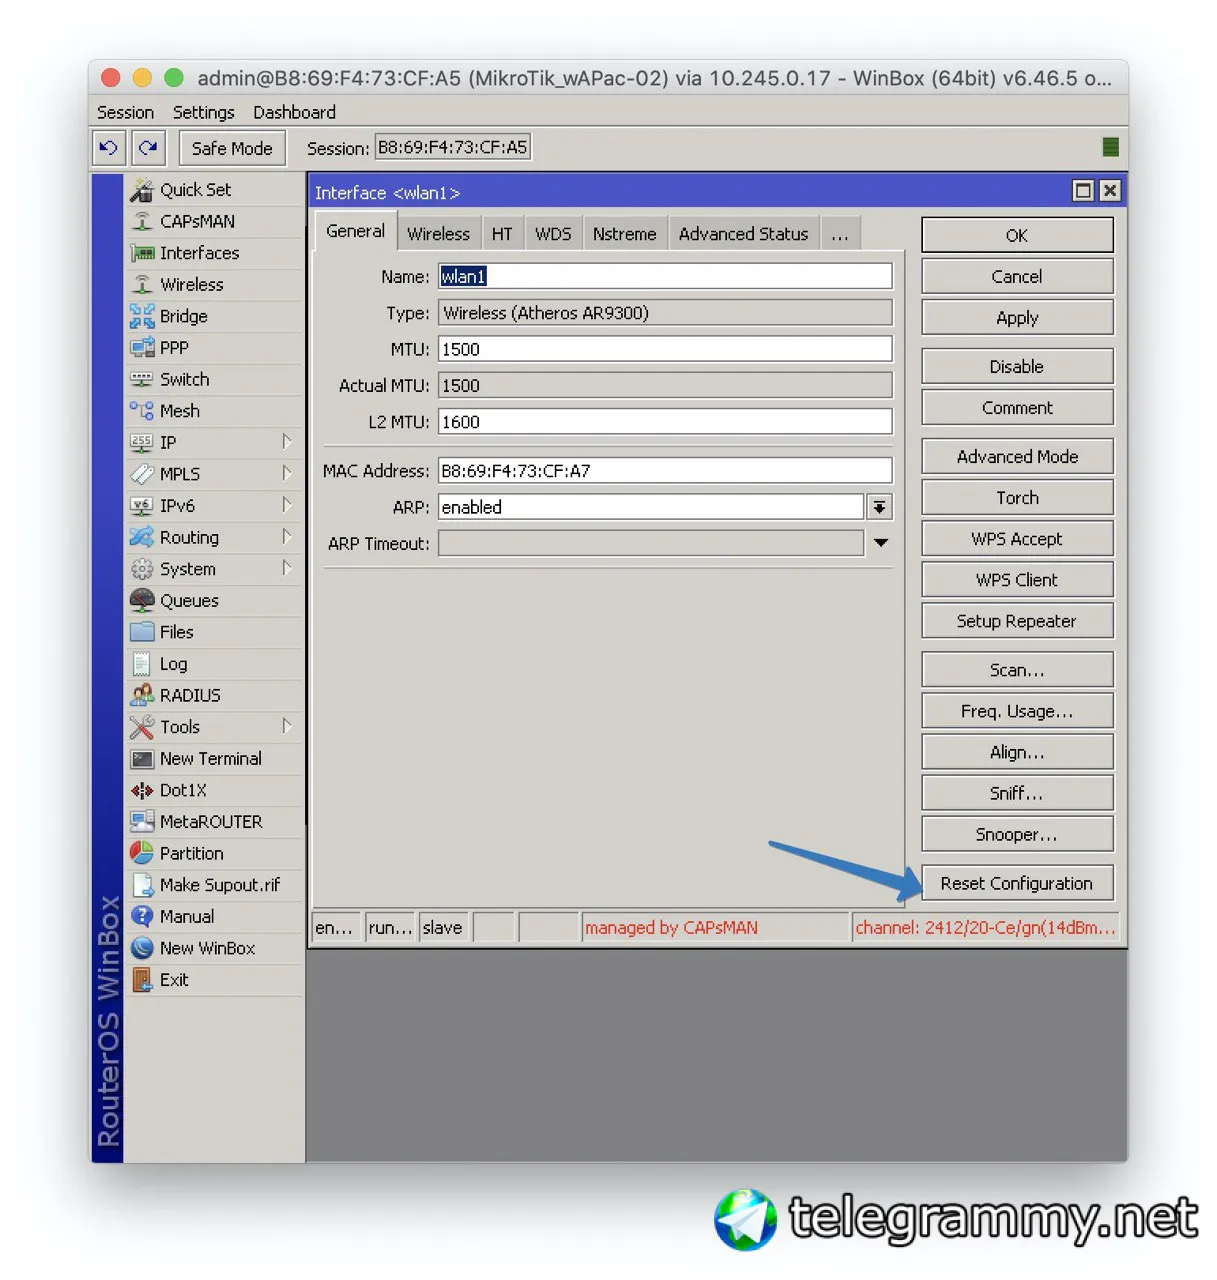Click the Apply button
Image resolution: width=1217 pixels, height=1280 pixels.
tap(1017, 317)
